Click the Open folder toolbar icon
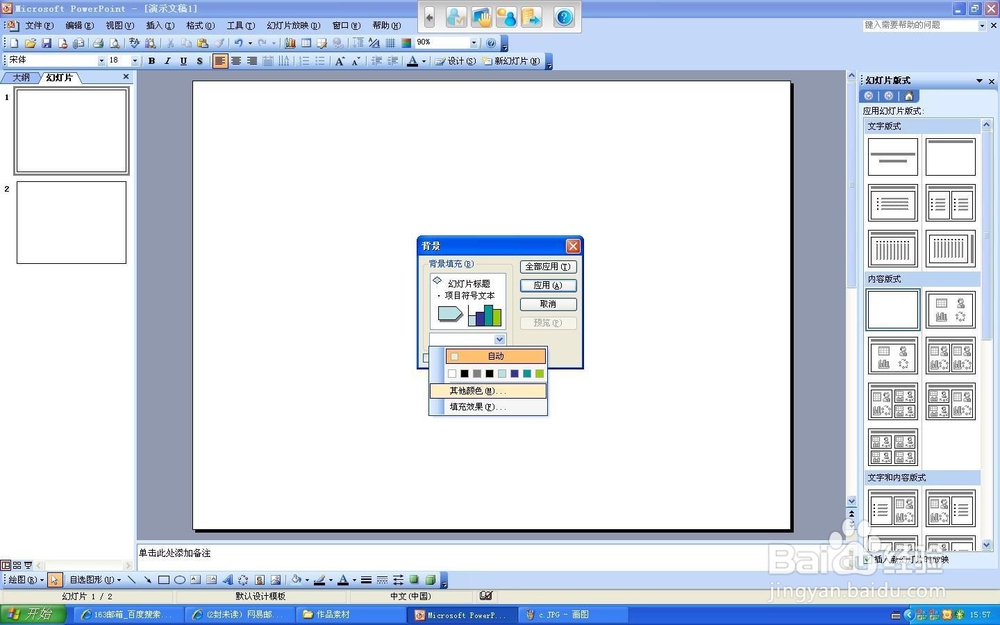The height and width of the screenshot is (625, 1000). (30, 43)
